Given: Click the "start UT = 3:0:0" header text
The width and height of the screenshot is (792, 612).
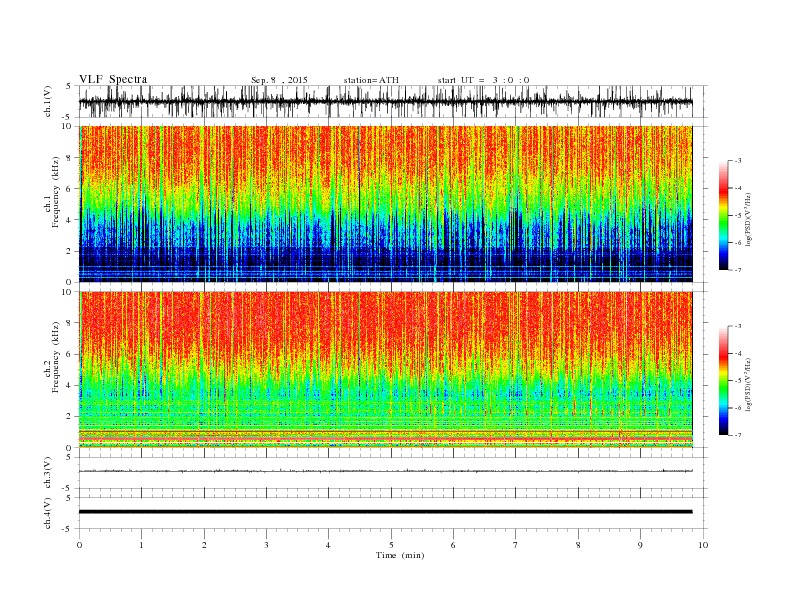Looking at the screenshot, I should pyautogui.click(x=483, y=80).
